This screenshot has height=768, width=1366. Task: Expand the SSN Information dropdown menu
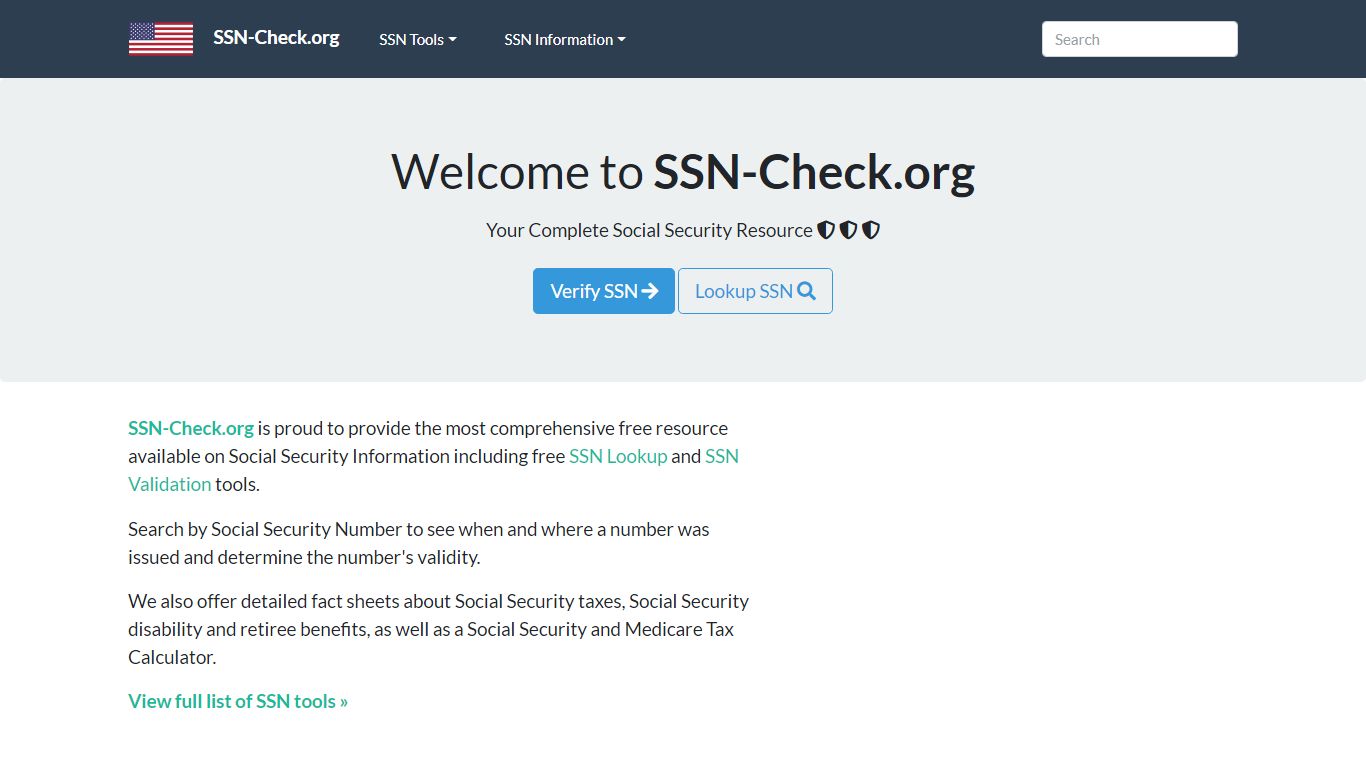pos(565,40)
